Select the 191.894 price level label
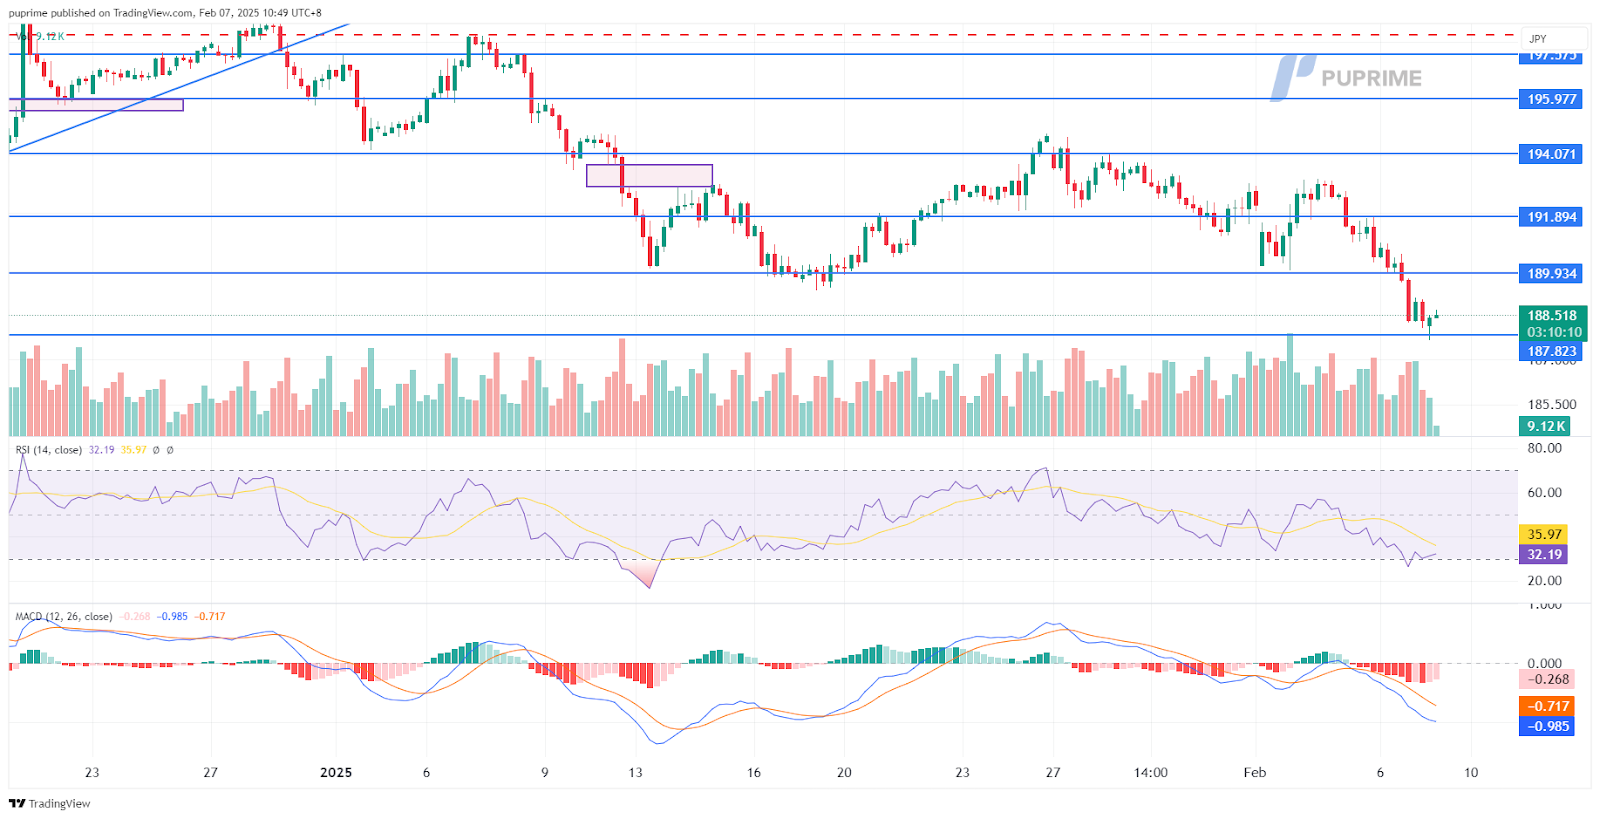The width and height of the screenshot is (1600, 819). coord(1551,217)
